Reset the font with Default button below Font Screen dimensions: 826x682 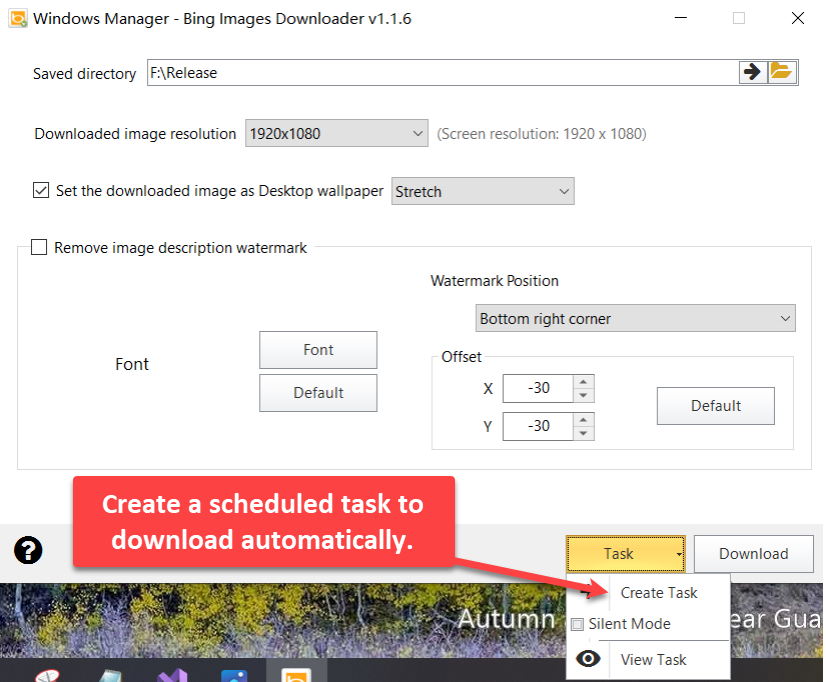pos(318,393)
